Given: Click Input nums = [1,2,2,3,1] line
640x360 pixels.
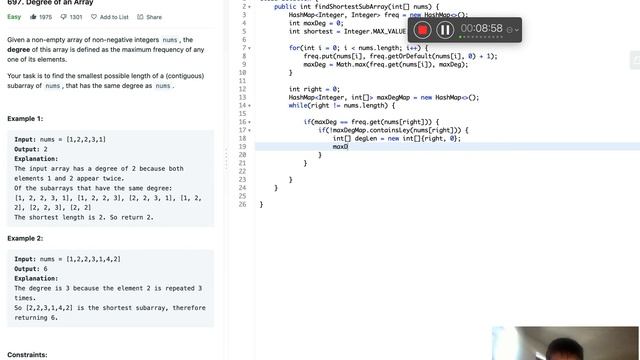Looking at the screenshot, I should point(60,140).
